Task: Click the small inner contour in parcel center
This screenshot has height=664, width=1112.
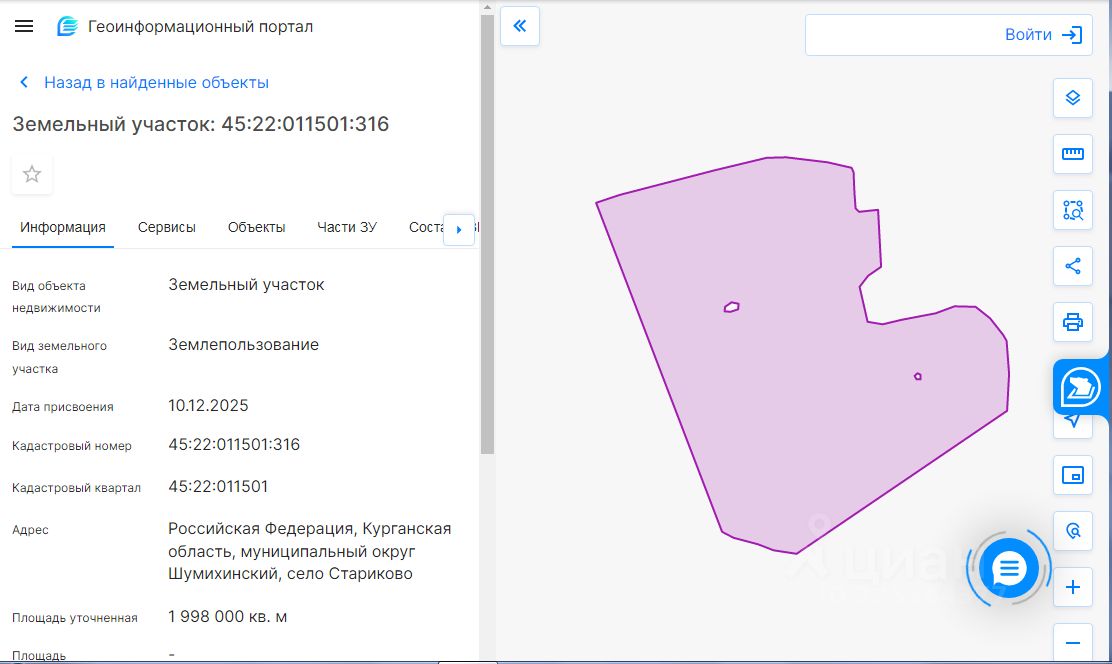Action: point(732,307)
